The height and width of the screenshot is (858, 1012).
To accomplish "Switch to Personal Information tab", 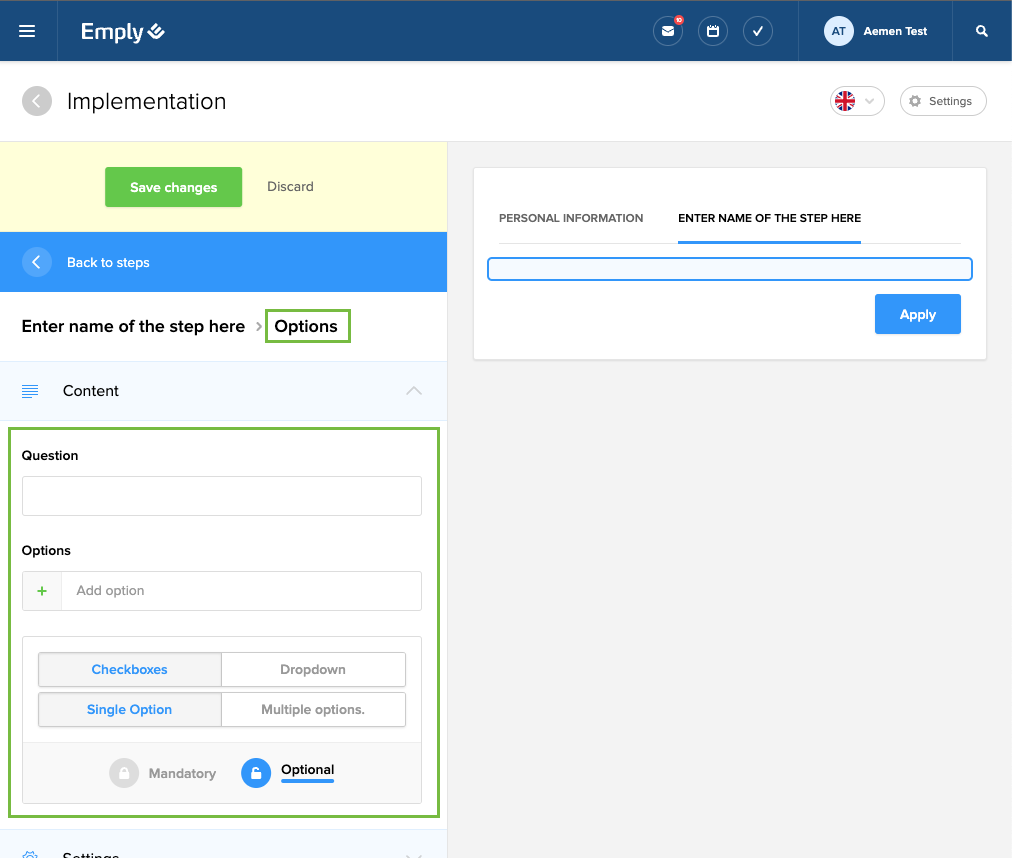I will 571,218.
